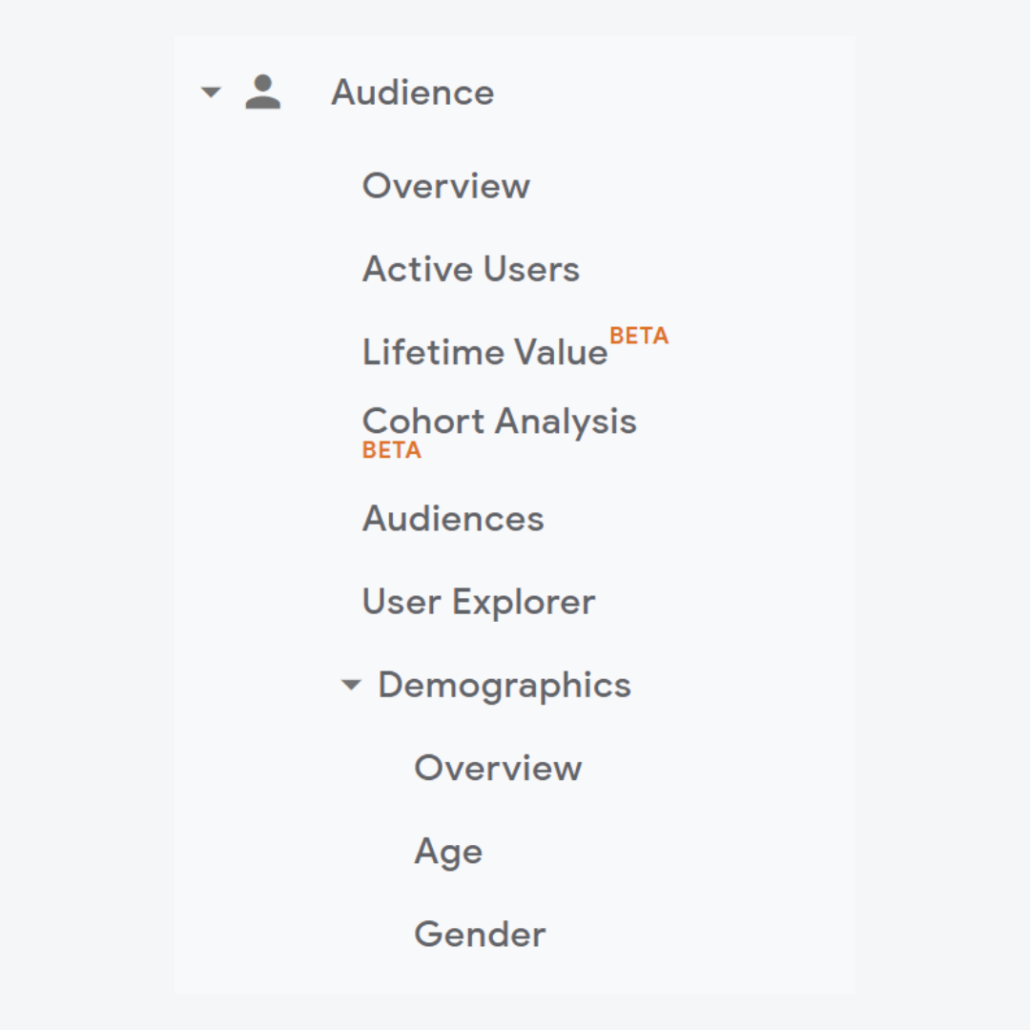
Task: View the Gender demographics report
Action: 479,933
